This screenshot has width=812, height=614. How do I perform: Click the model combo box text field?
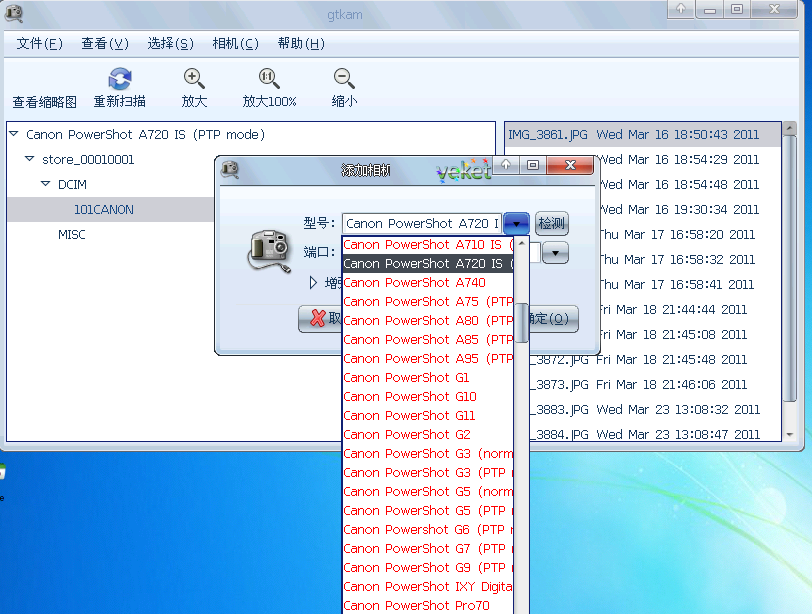[x=422, y=224]
